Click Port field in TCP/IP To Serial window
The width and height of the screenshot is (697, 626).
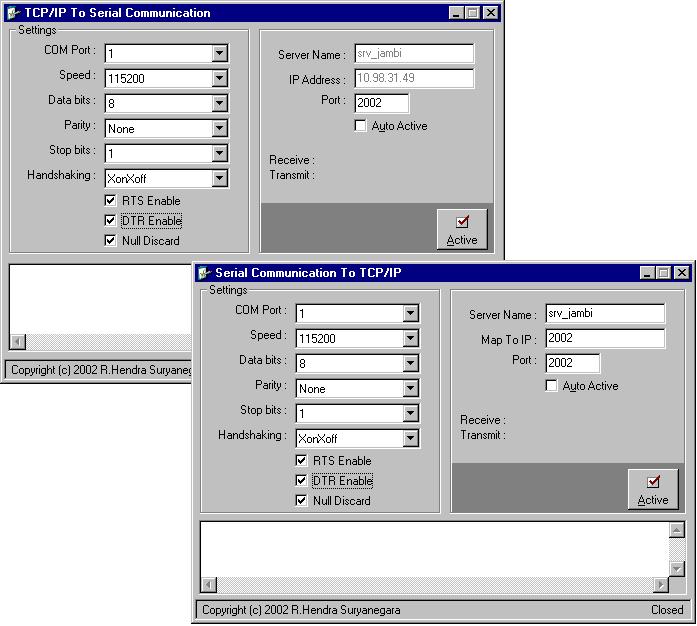381,103
